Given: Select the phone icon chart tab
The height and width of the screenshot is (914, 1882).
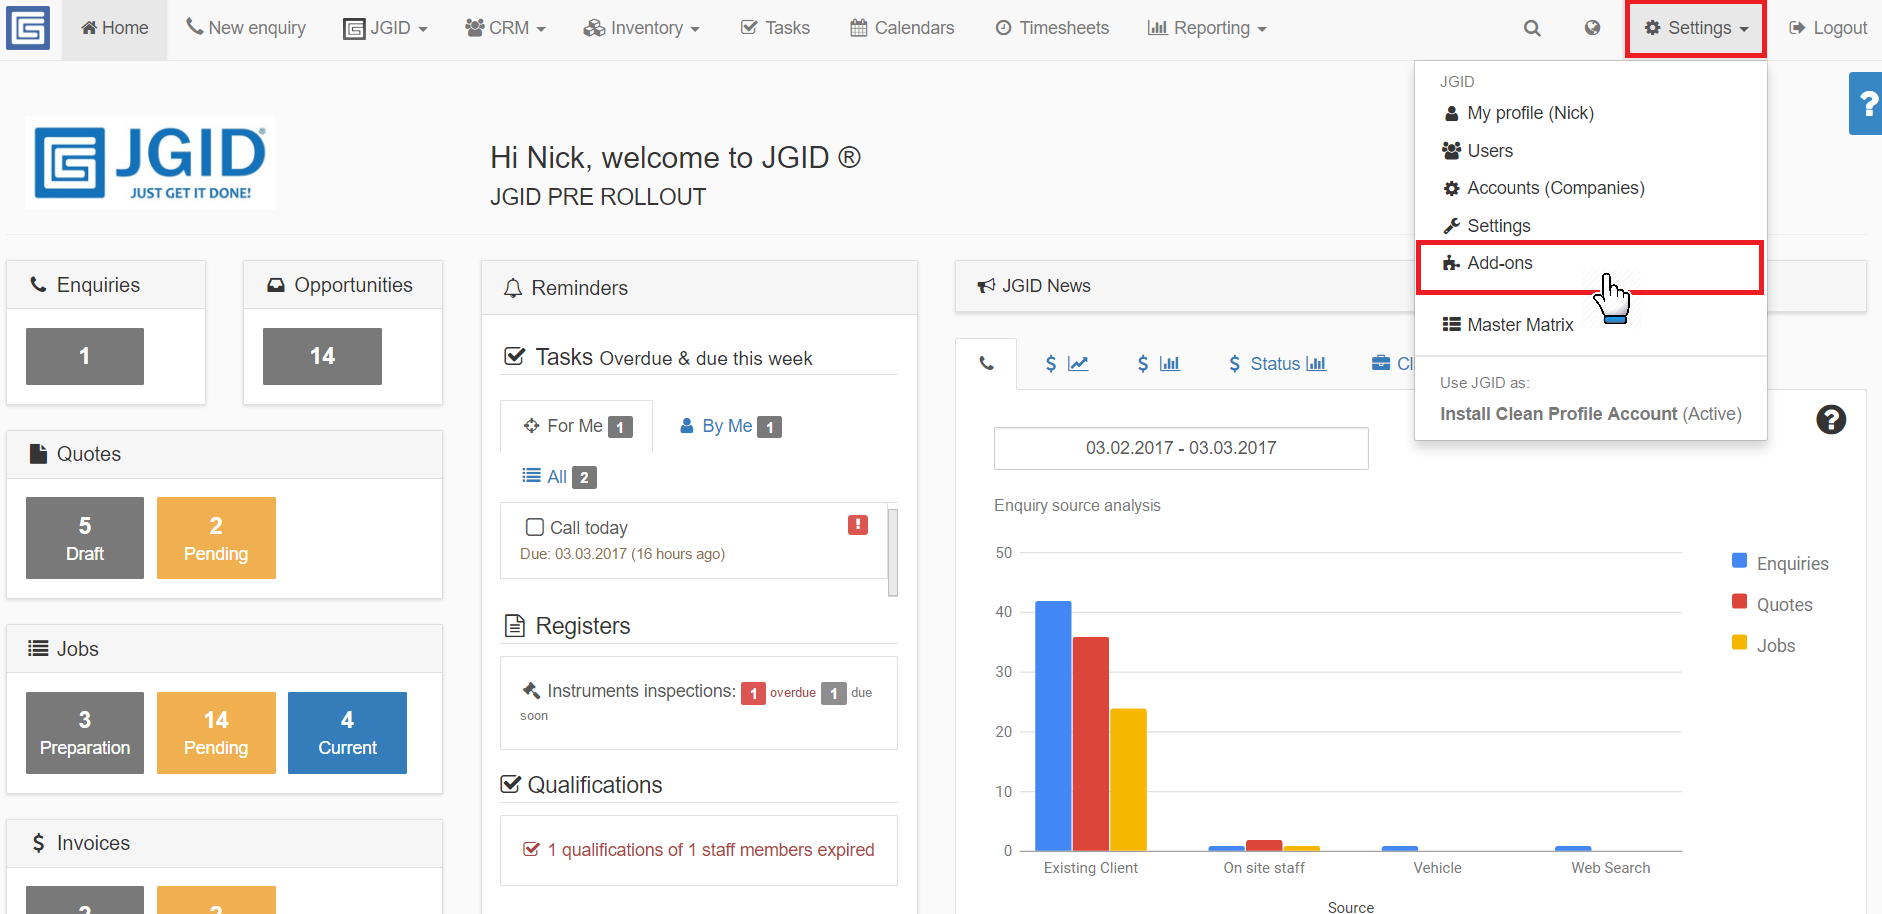Looking at the screenshot, I should (x=986, y=364).
